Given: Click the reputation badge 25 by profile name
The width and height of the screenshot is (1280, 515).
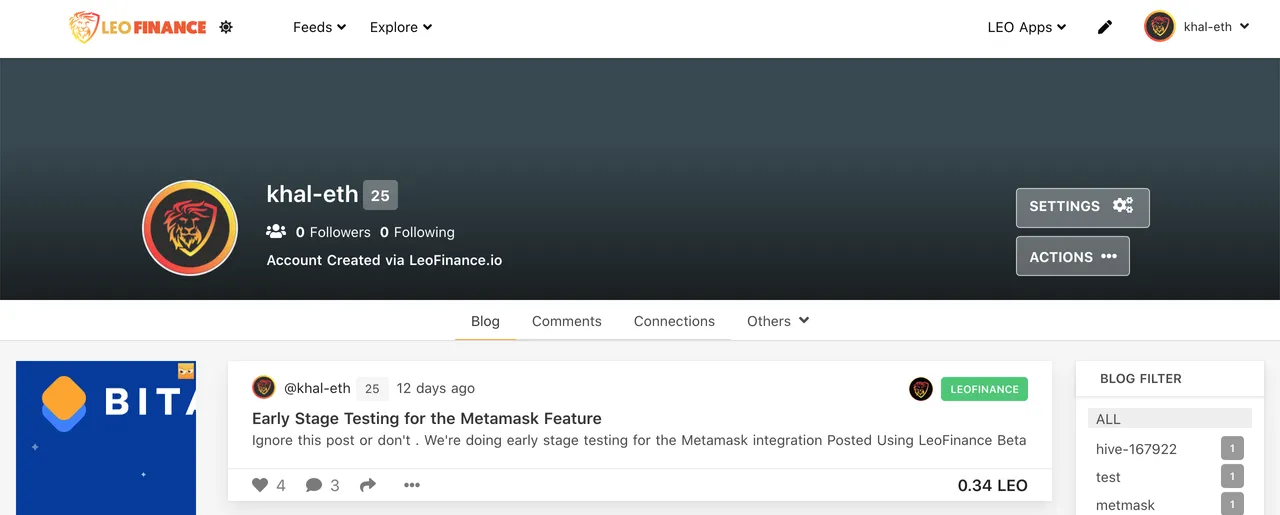Looking at the screenshot, I should coord(380,195).
